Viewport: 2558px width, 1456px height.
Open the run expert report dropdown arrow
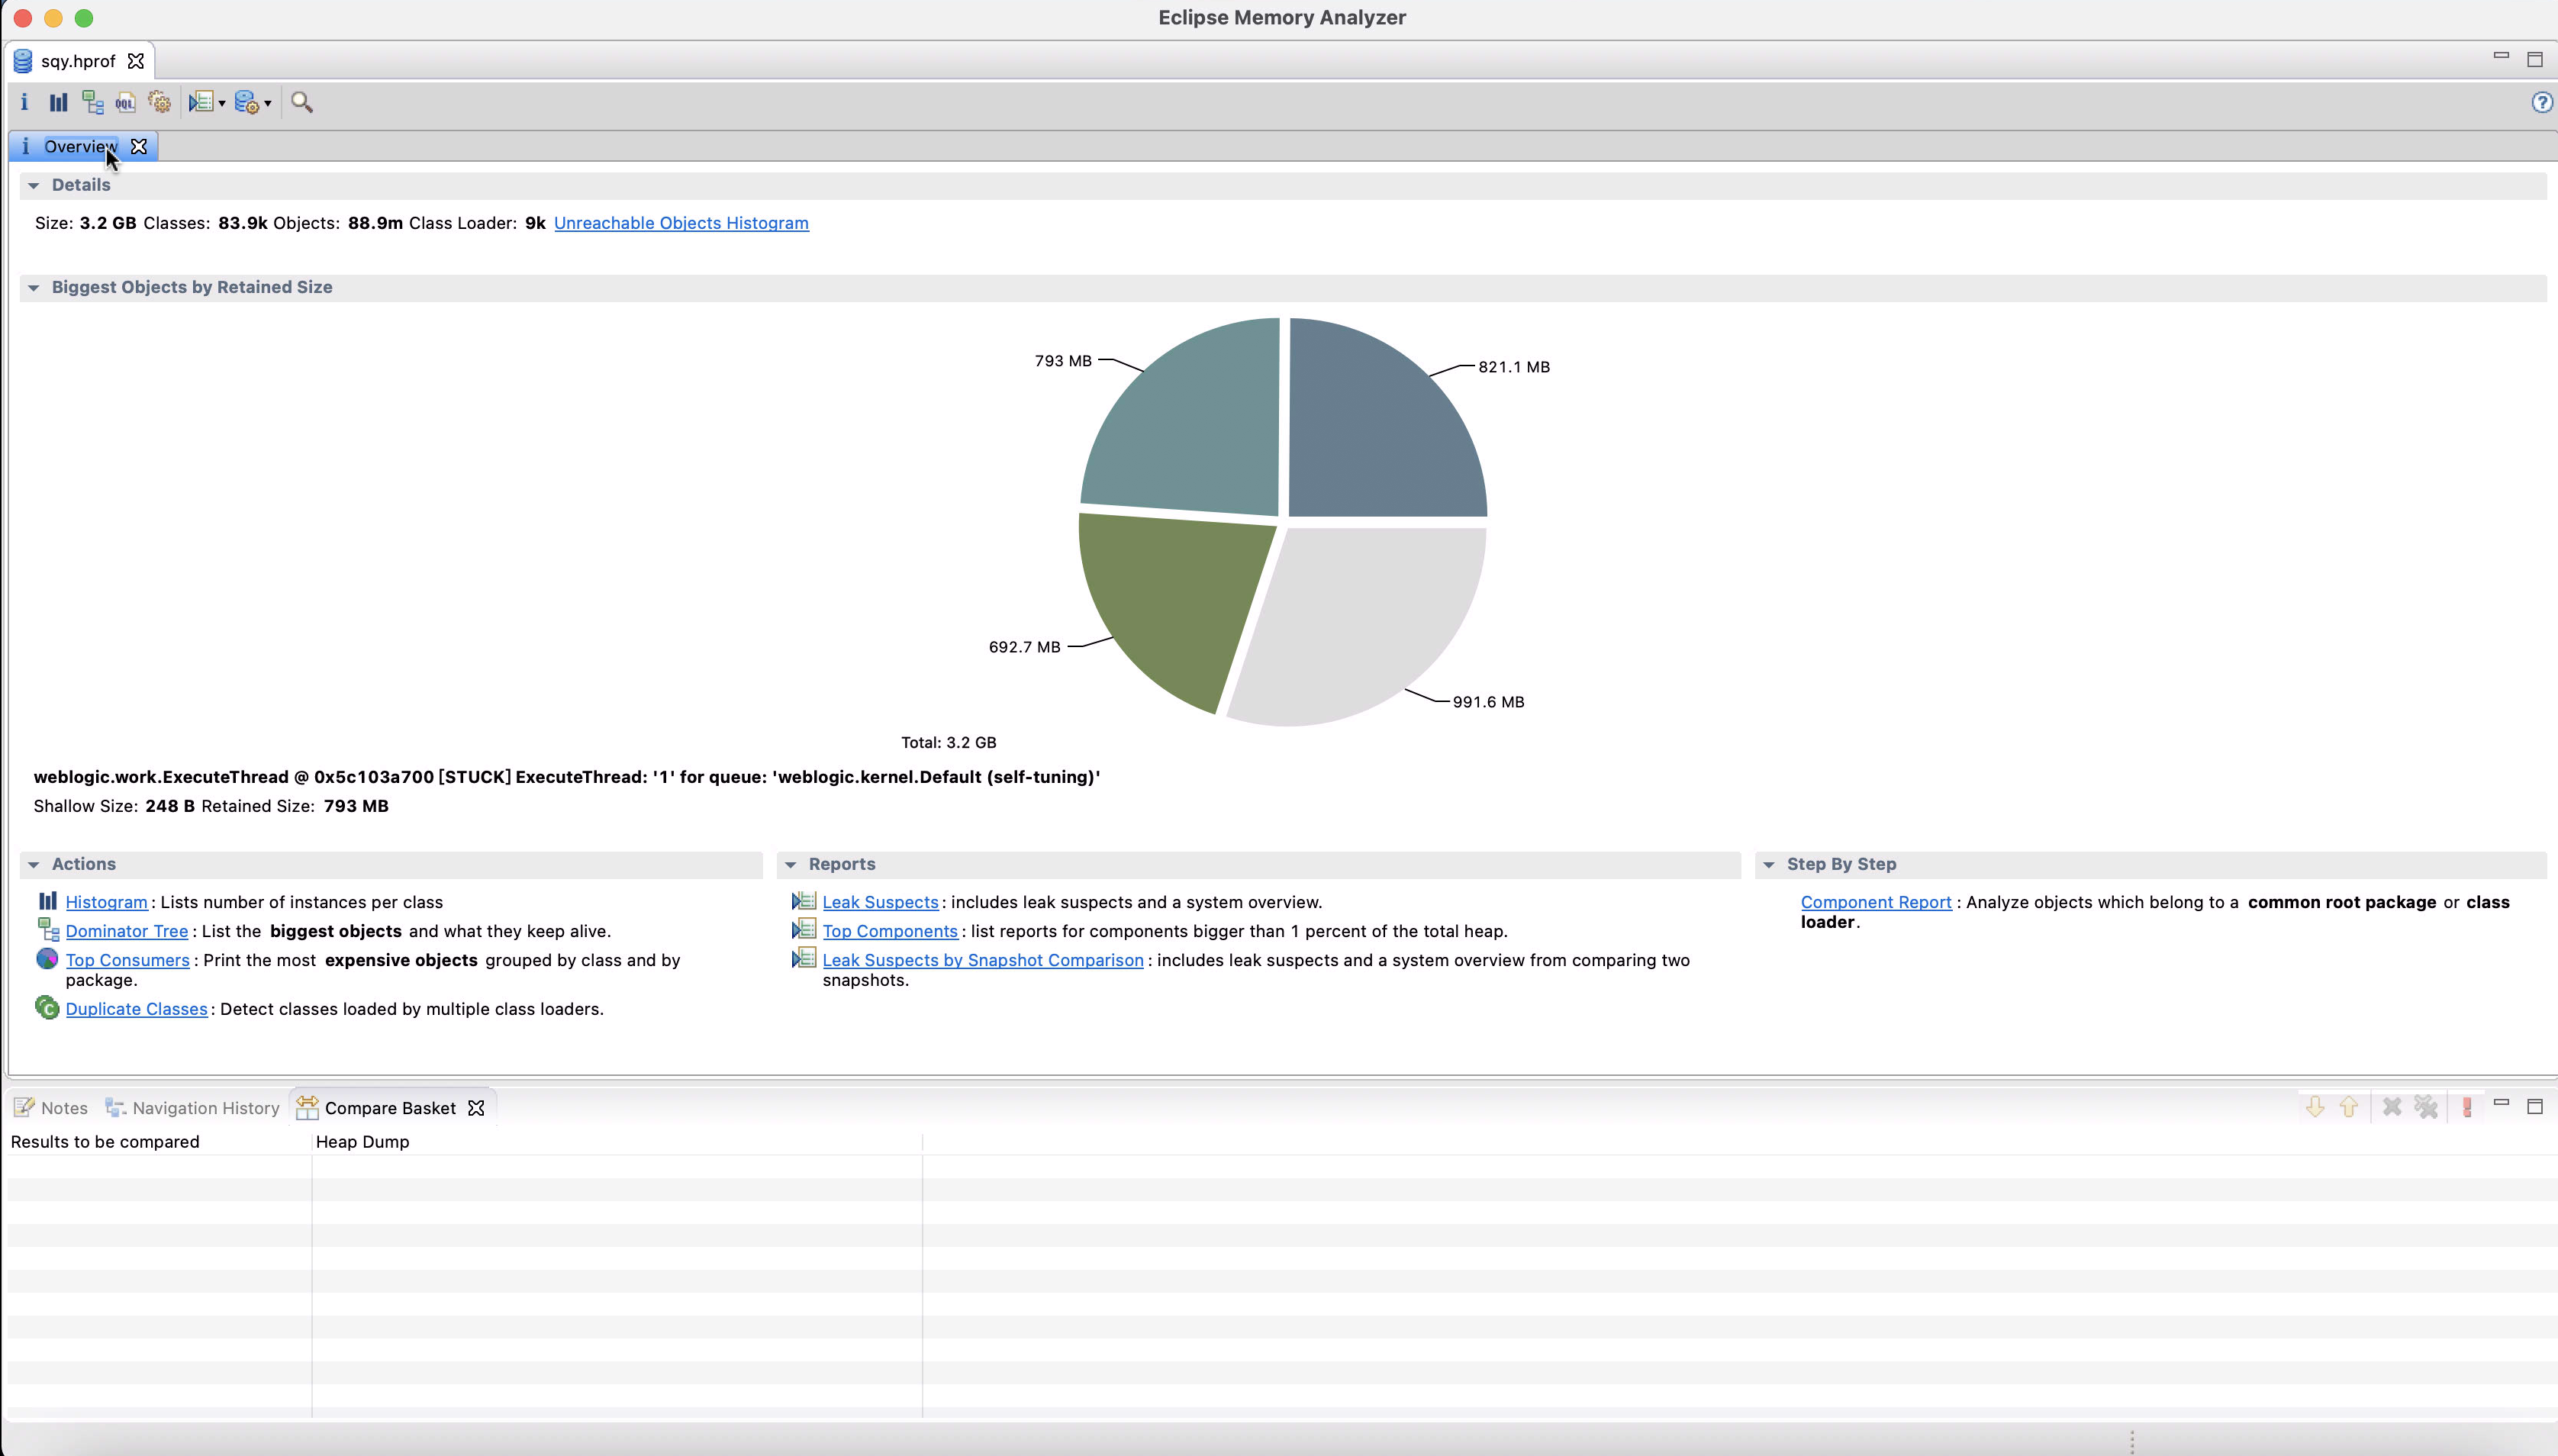(x=222, y=103)
